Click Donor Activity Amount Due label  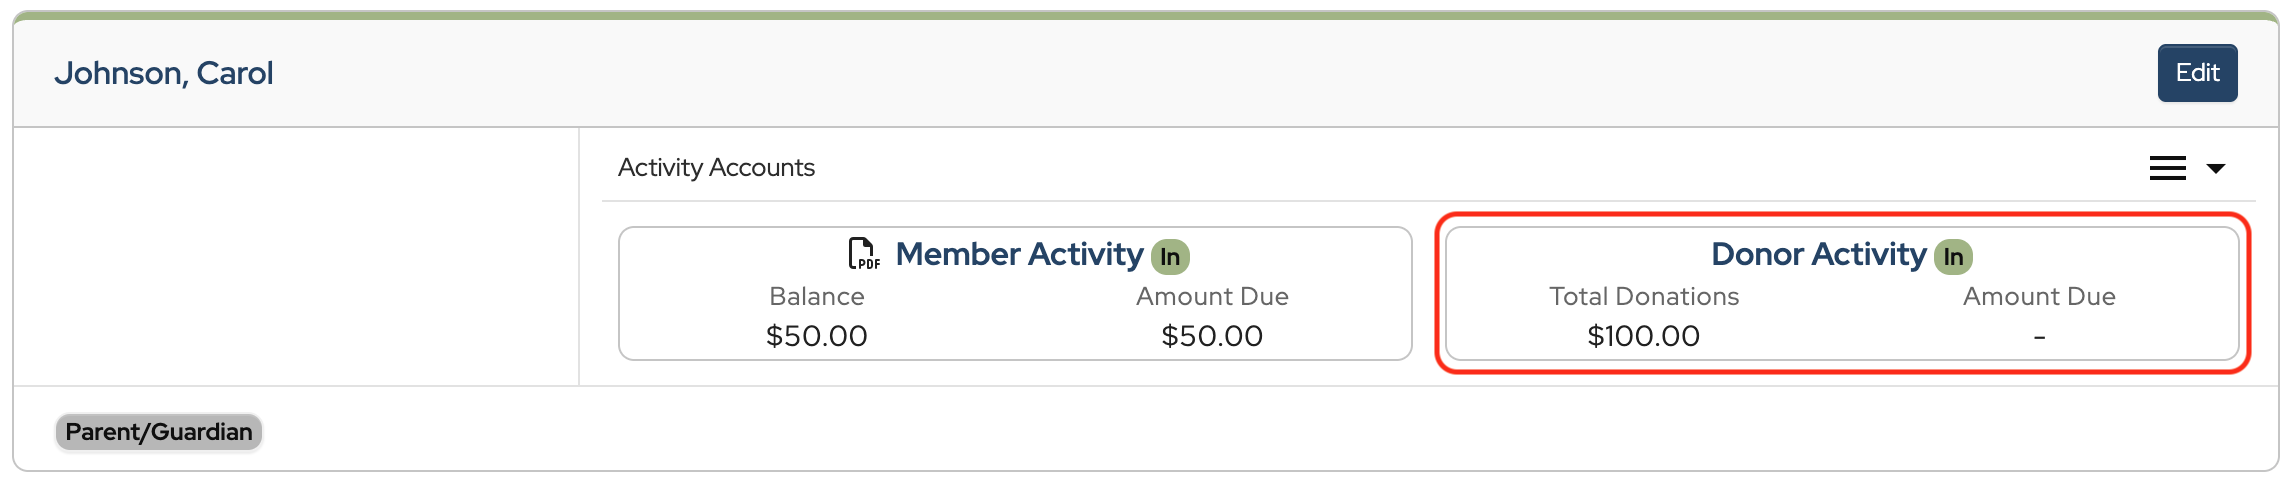pos(2039,296)
